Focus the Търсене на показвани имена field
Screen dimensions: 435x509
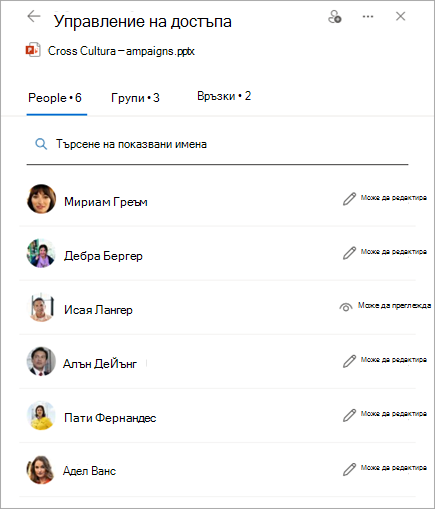(x=217, y=145)
